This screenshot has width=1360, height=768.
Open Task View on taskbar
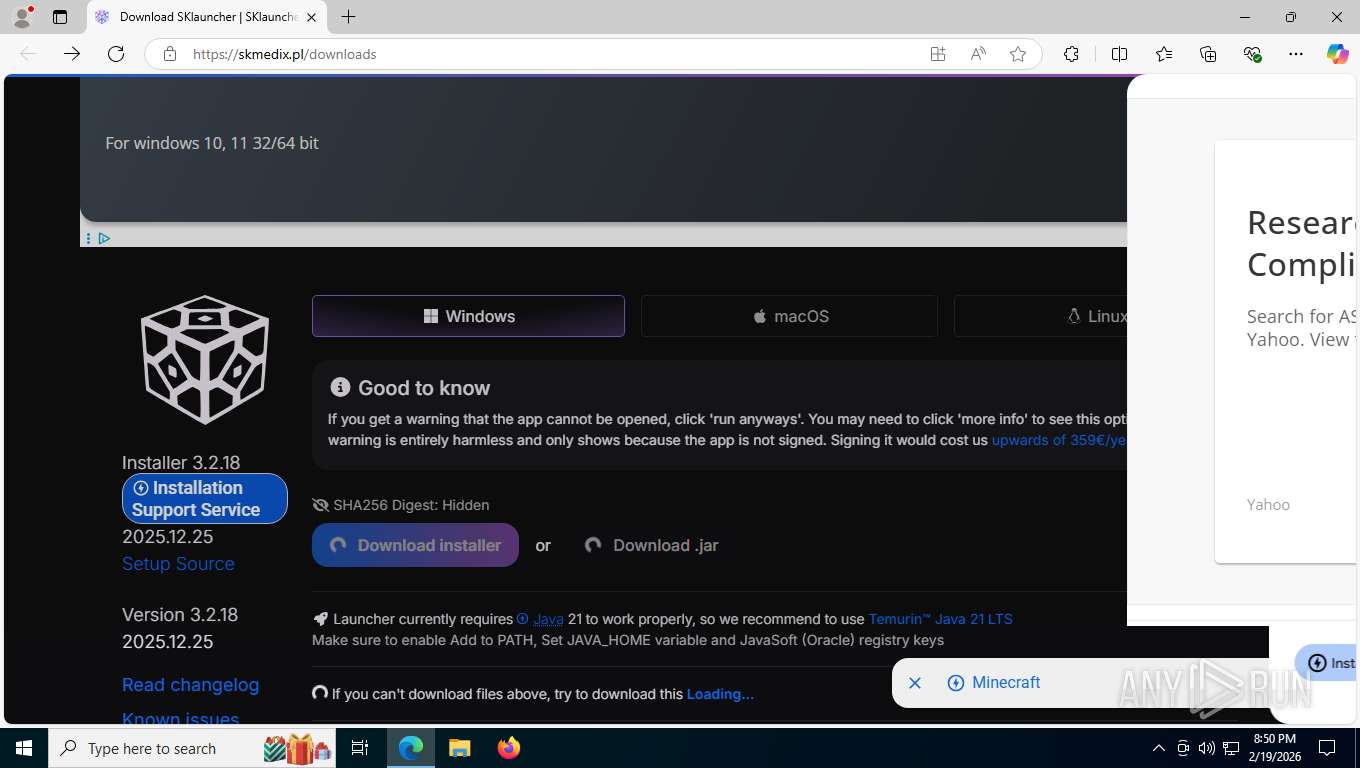pyautogui.click(x=360, y=748)
